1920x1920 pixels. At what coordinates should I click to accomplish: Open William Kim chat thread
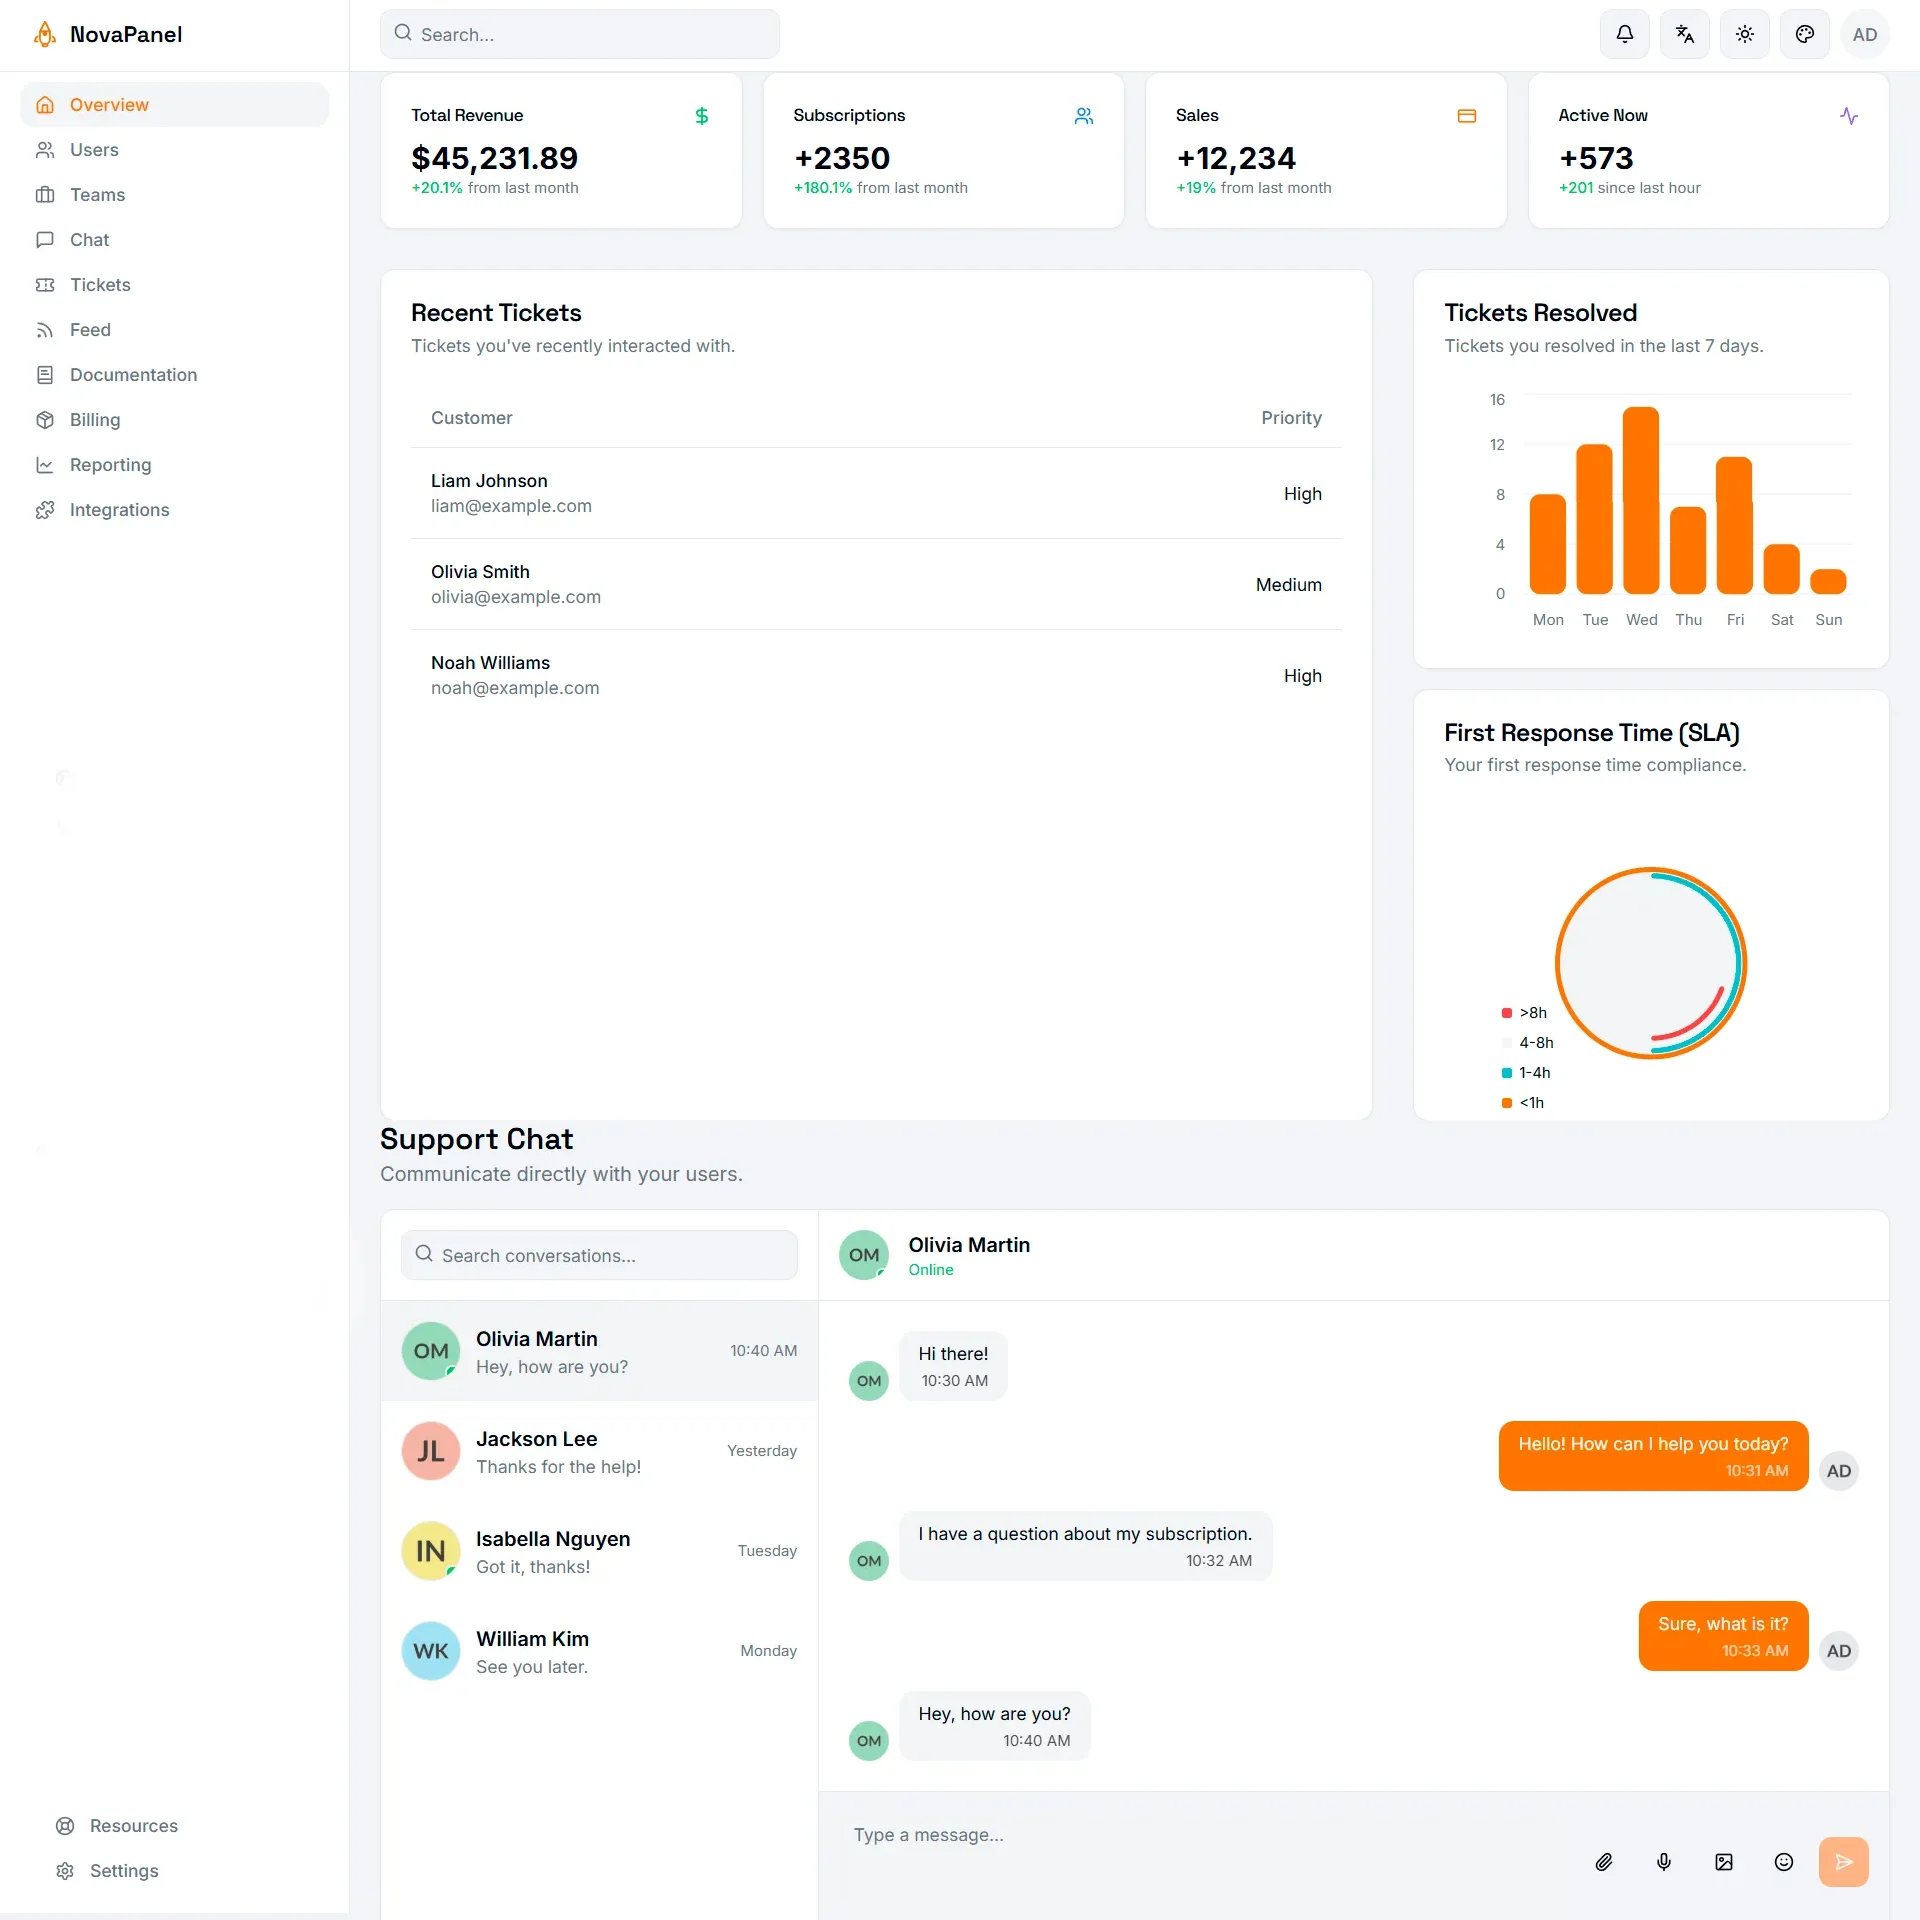pyautogui.click(x=598, y=1651)
